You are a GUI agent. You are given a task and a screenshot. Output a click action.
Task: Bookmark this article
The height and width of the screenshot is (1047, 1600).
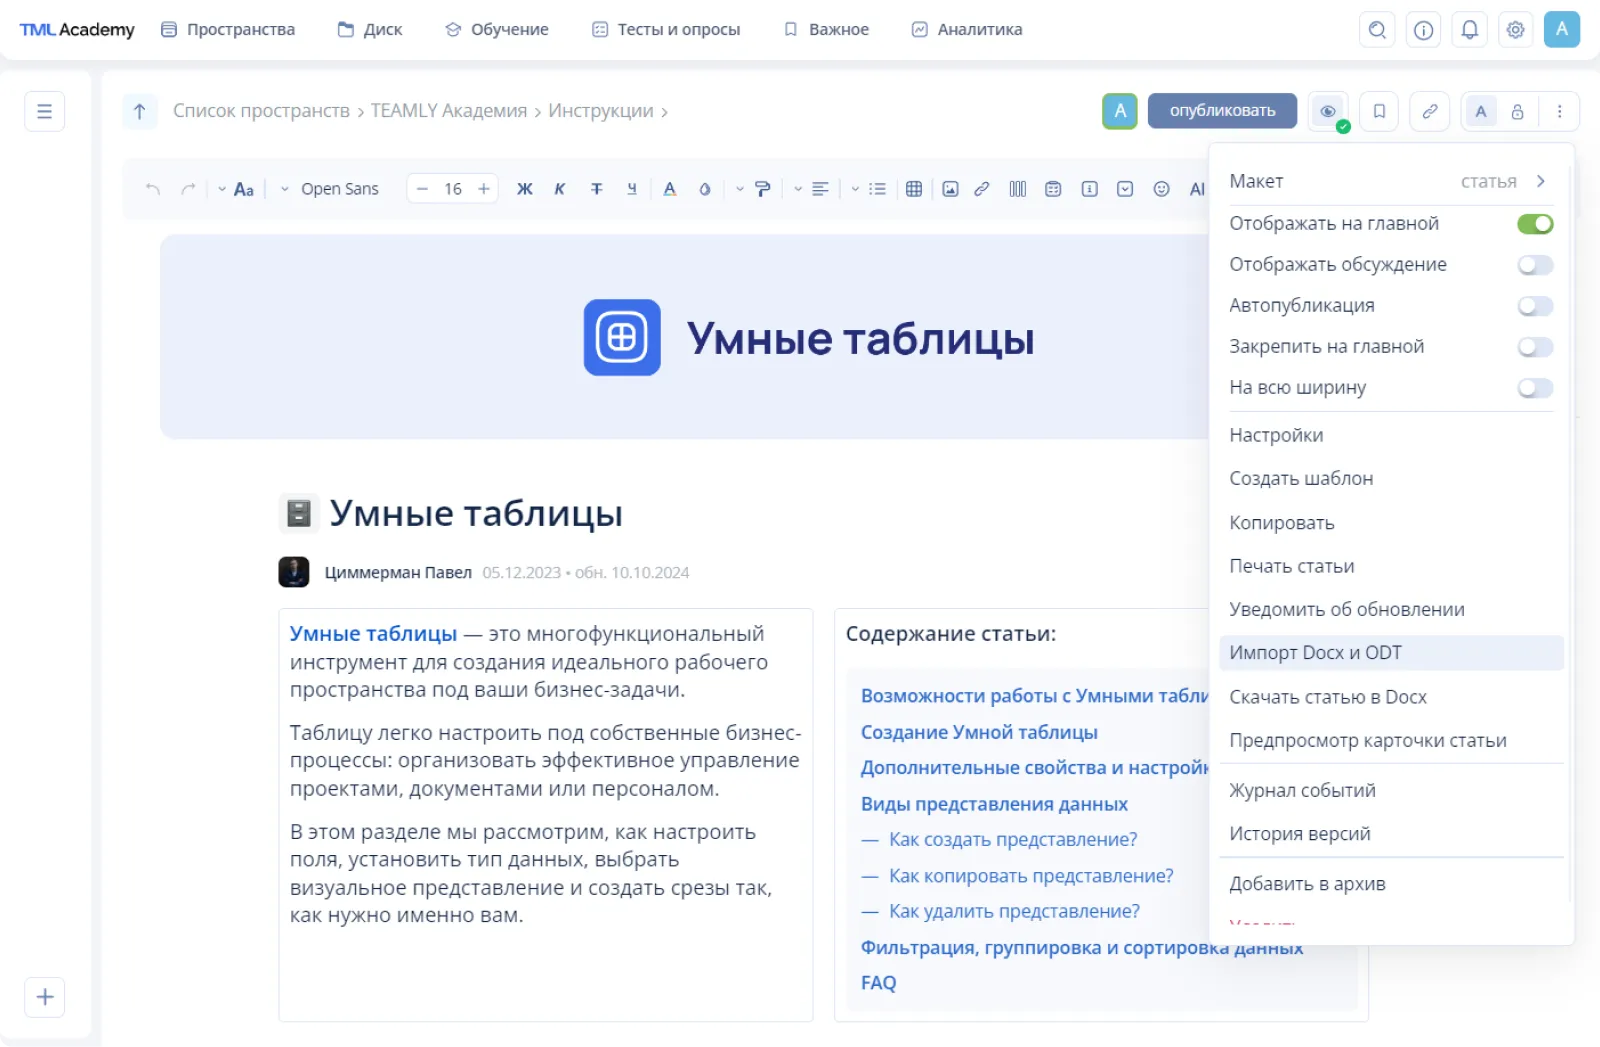(1379, 111)
